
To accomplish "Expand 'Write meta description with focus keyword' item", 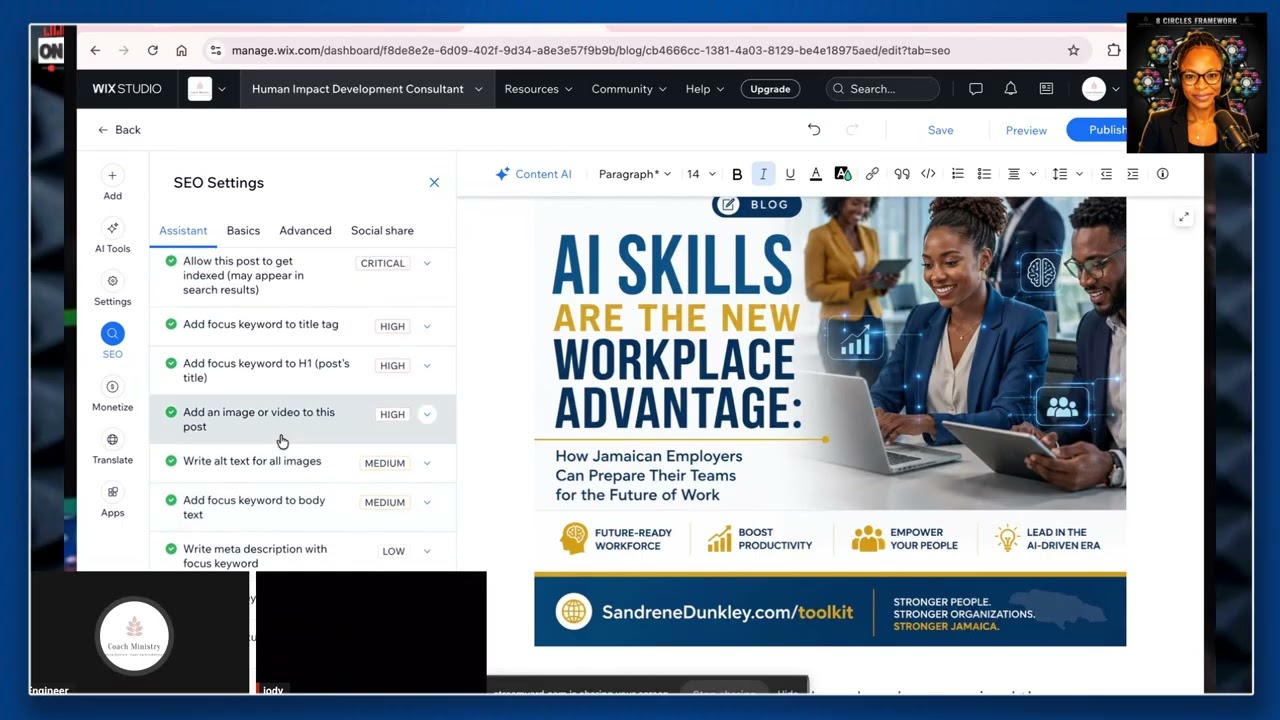I will (427, 551).
